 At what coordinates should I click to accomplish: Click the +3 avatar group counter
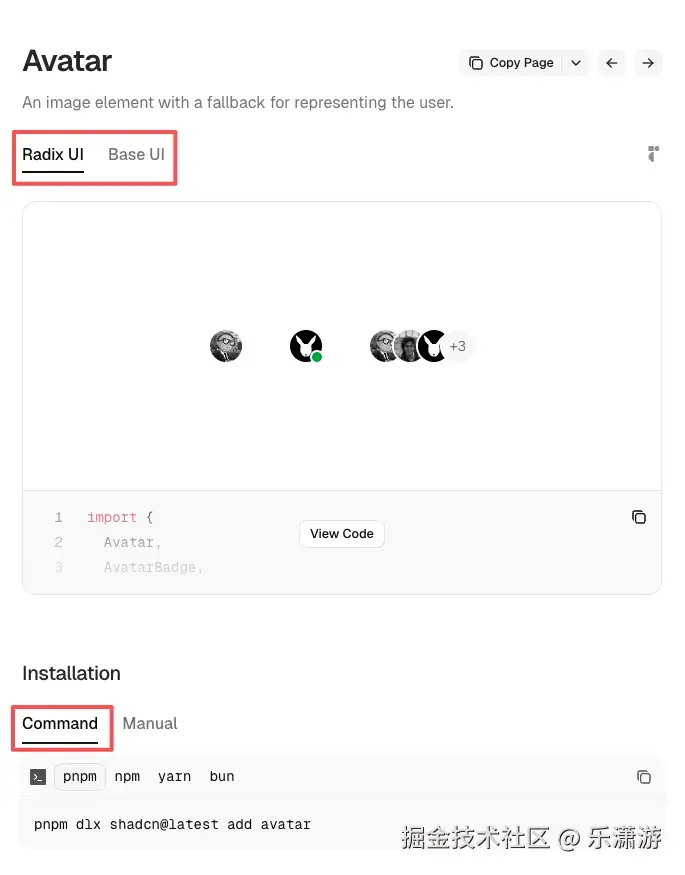tap(457, 346)
